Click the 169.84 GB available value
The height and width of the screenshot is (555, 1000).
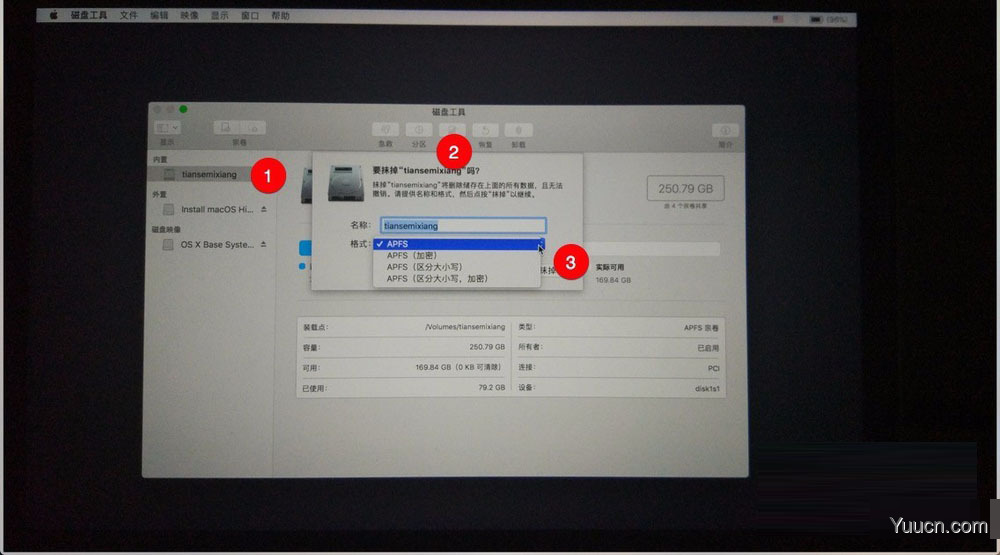(613, 280)
